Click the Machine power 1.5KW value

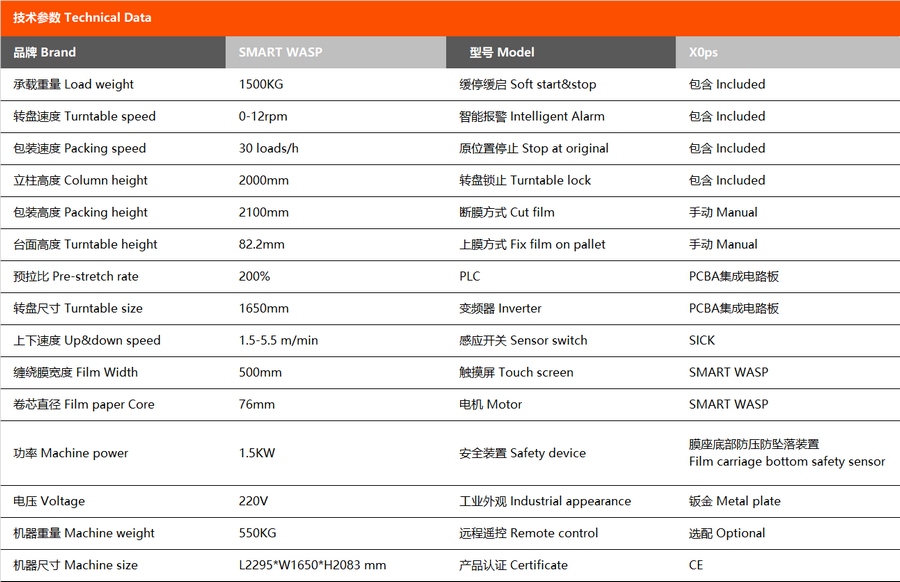(x=257, y=453)
